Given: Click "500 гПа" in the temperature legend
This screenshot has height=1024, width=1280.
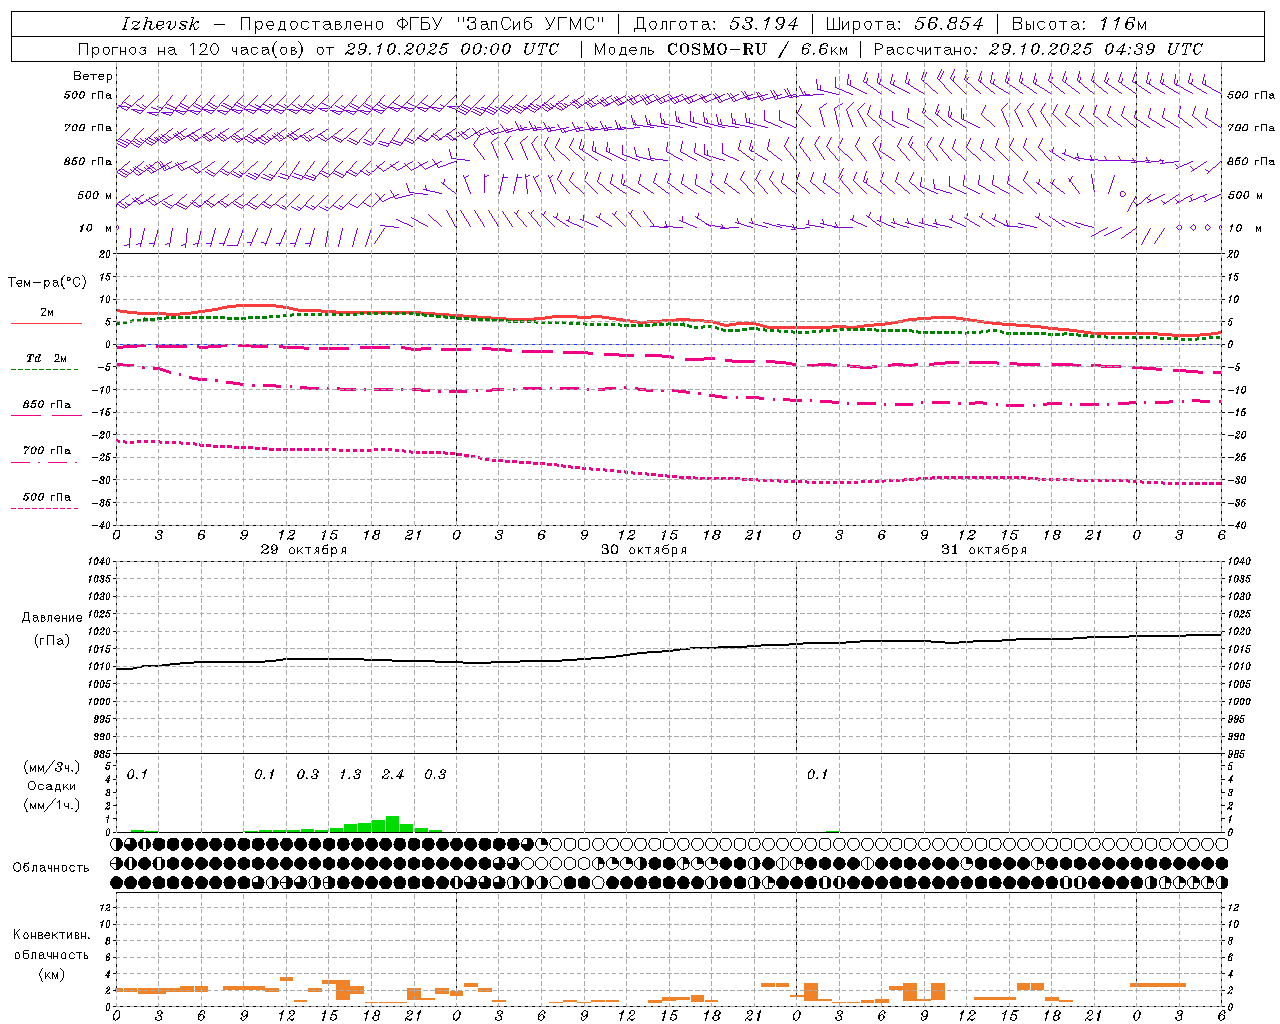Looking at the screenshot, I should [47, 496].
